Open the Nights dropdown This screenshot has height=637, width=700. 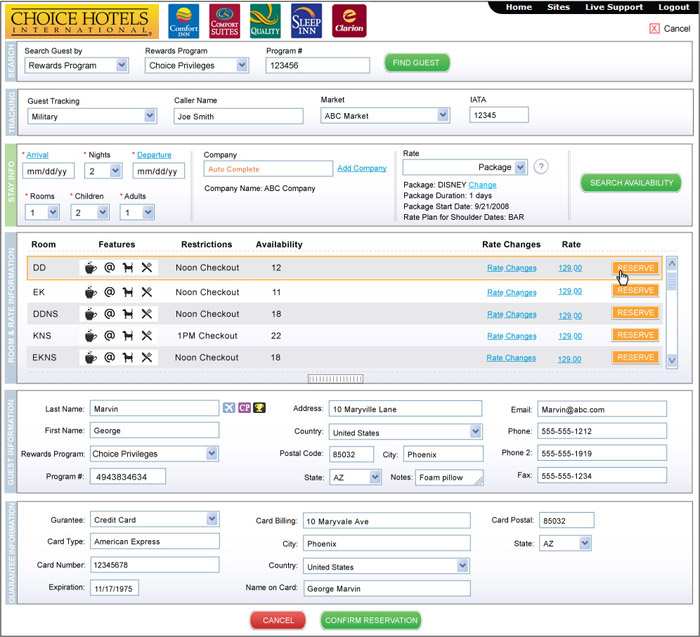pos(116,171)
